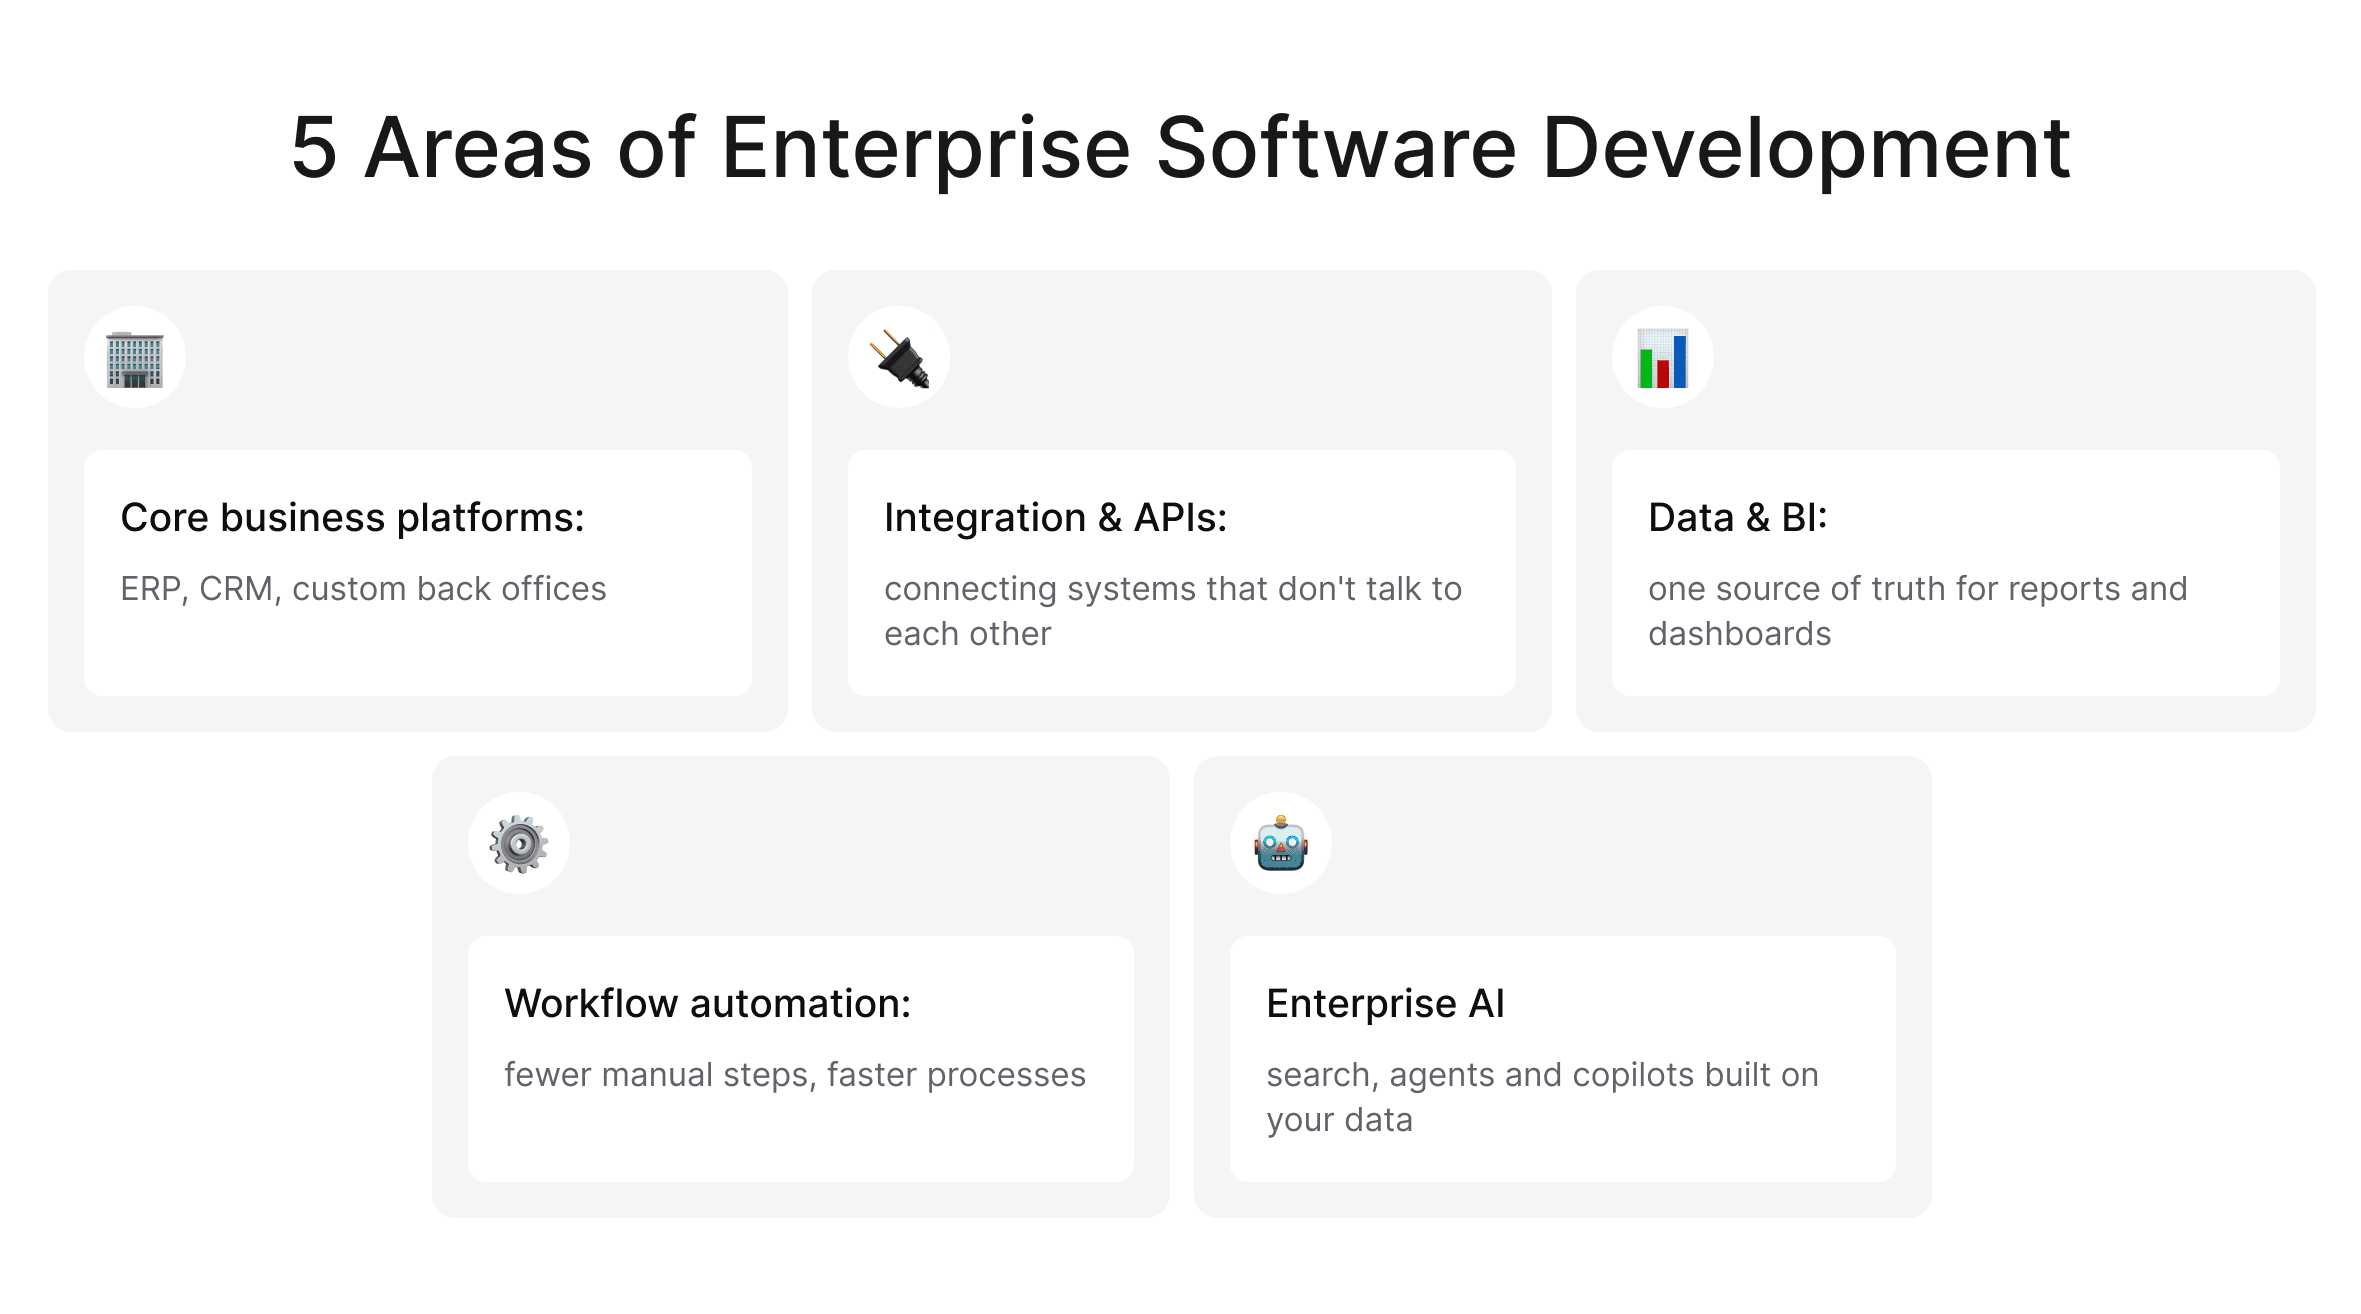The height and width of the screenshot is (1314, 2361).
Task: Click the 'Data & BI:' heading
Action: point(1738,518)
